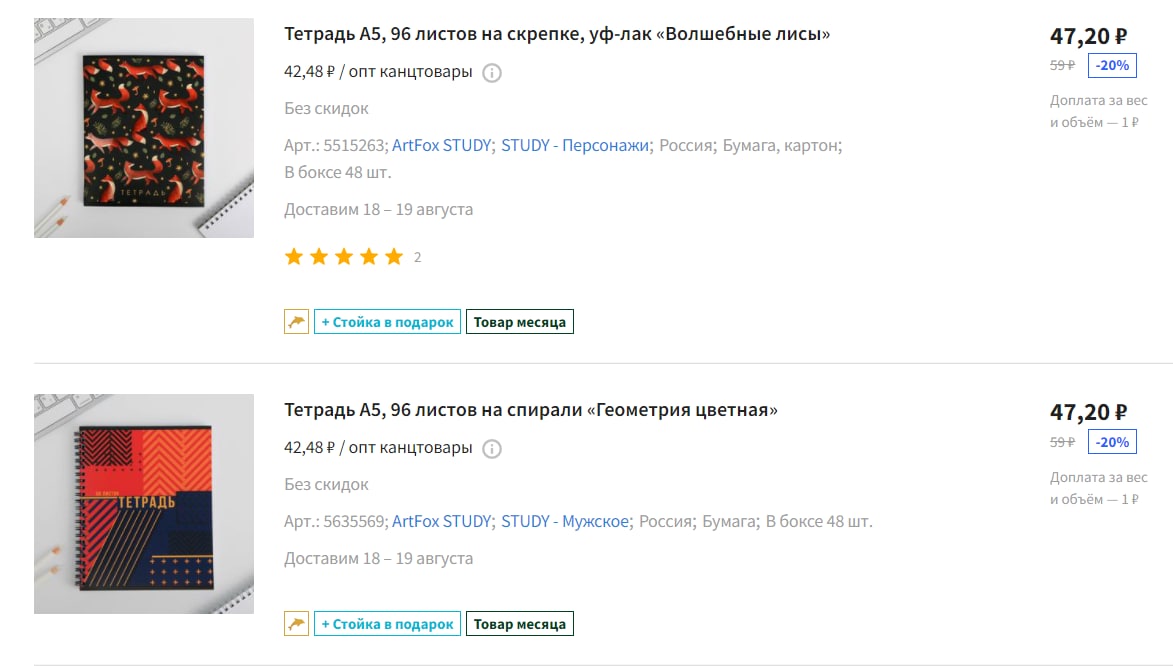
Task: Click «В боксе 48 шт.» text for «Волшебные лисы»
Action: coord(337,172)
